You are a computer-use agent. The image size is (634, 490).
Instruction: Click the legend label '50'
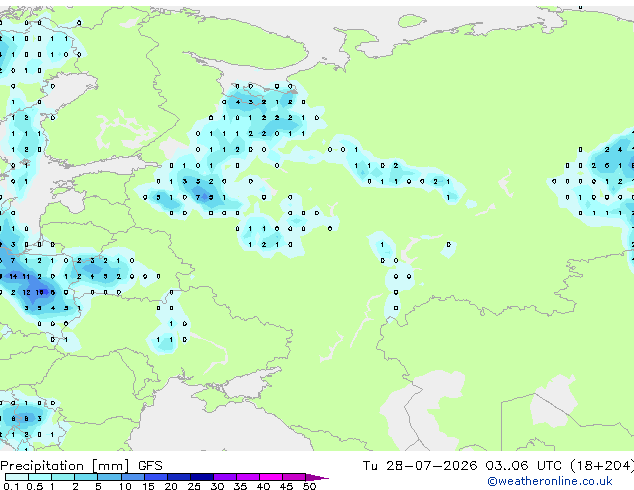tap(309, 486)
